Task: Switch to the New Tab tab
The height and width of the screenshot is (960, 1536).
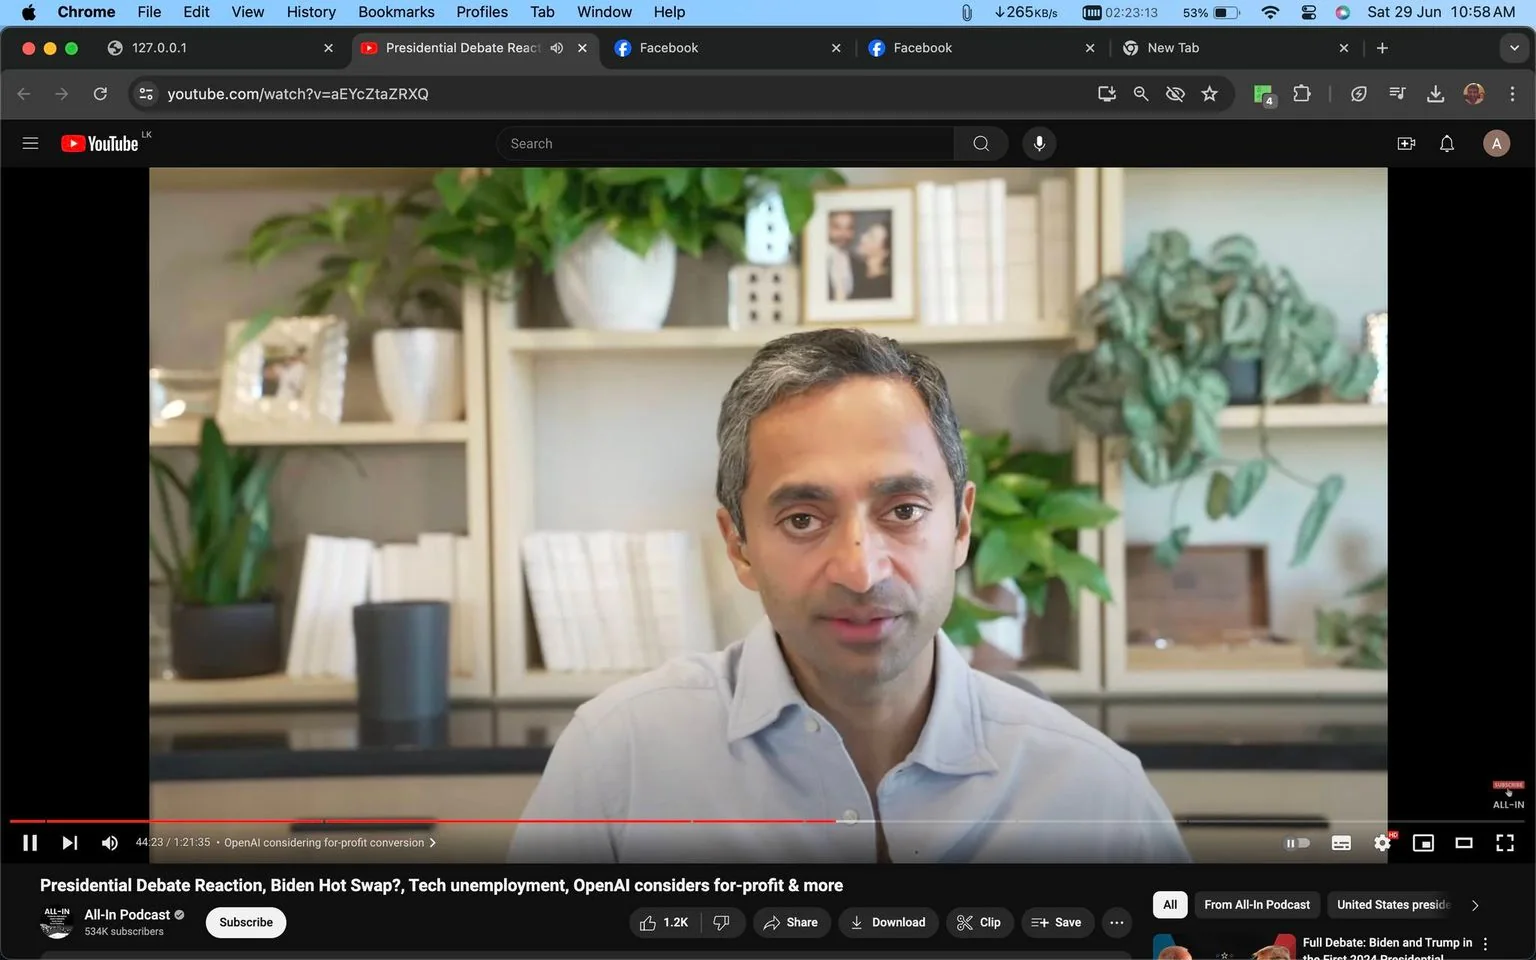Action: point(1236,48)
